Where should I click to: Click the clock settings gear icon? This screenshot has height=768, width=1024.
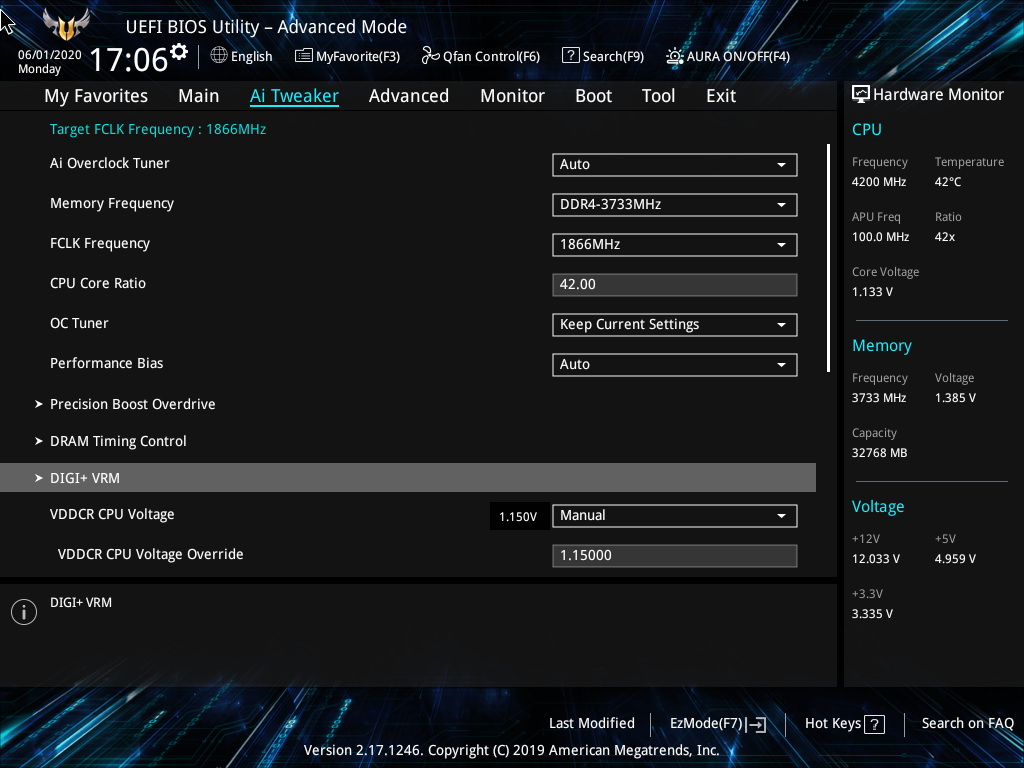coord(179,51)
